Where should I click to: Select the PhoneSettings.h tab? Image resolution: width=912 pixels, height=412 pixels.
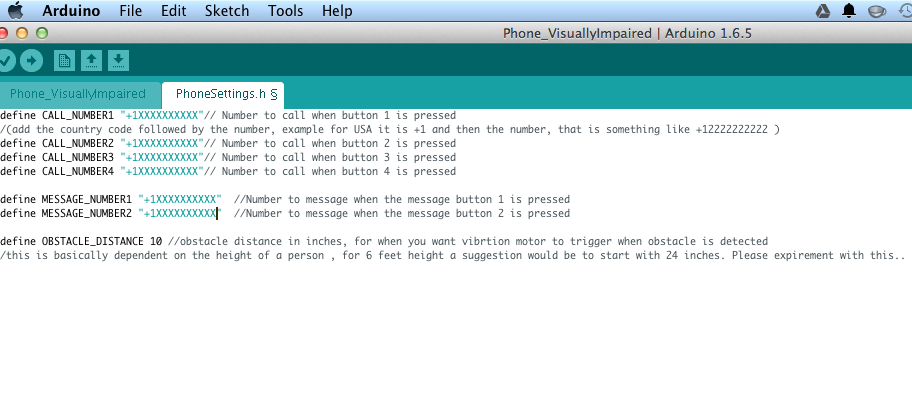tap(223, 94)
